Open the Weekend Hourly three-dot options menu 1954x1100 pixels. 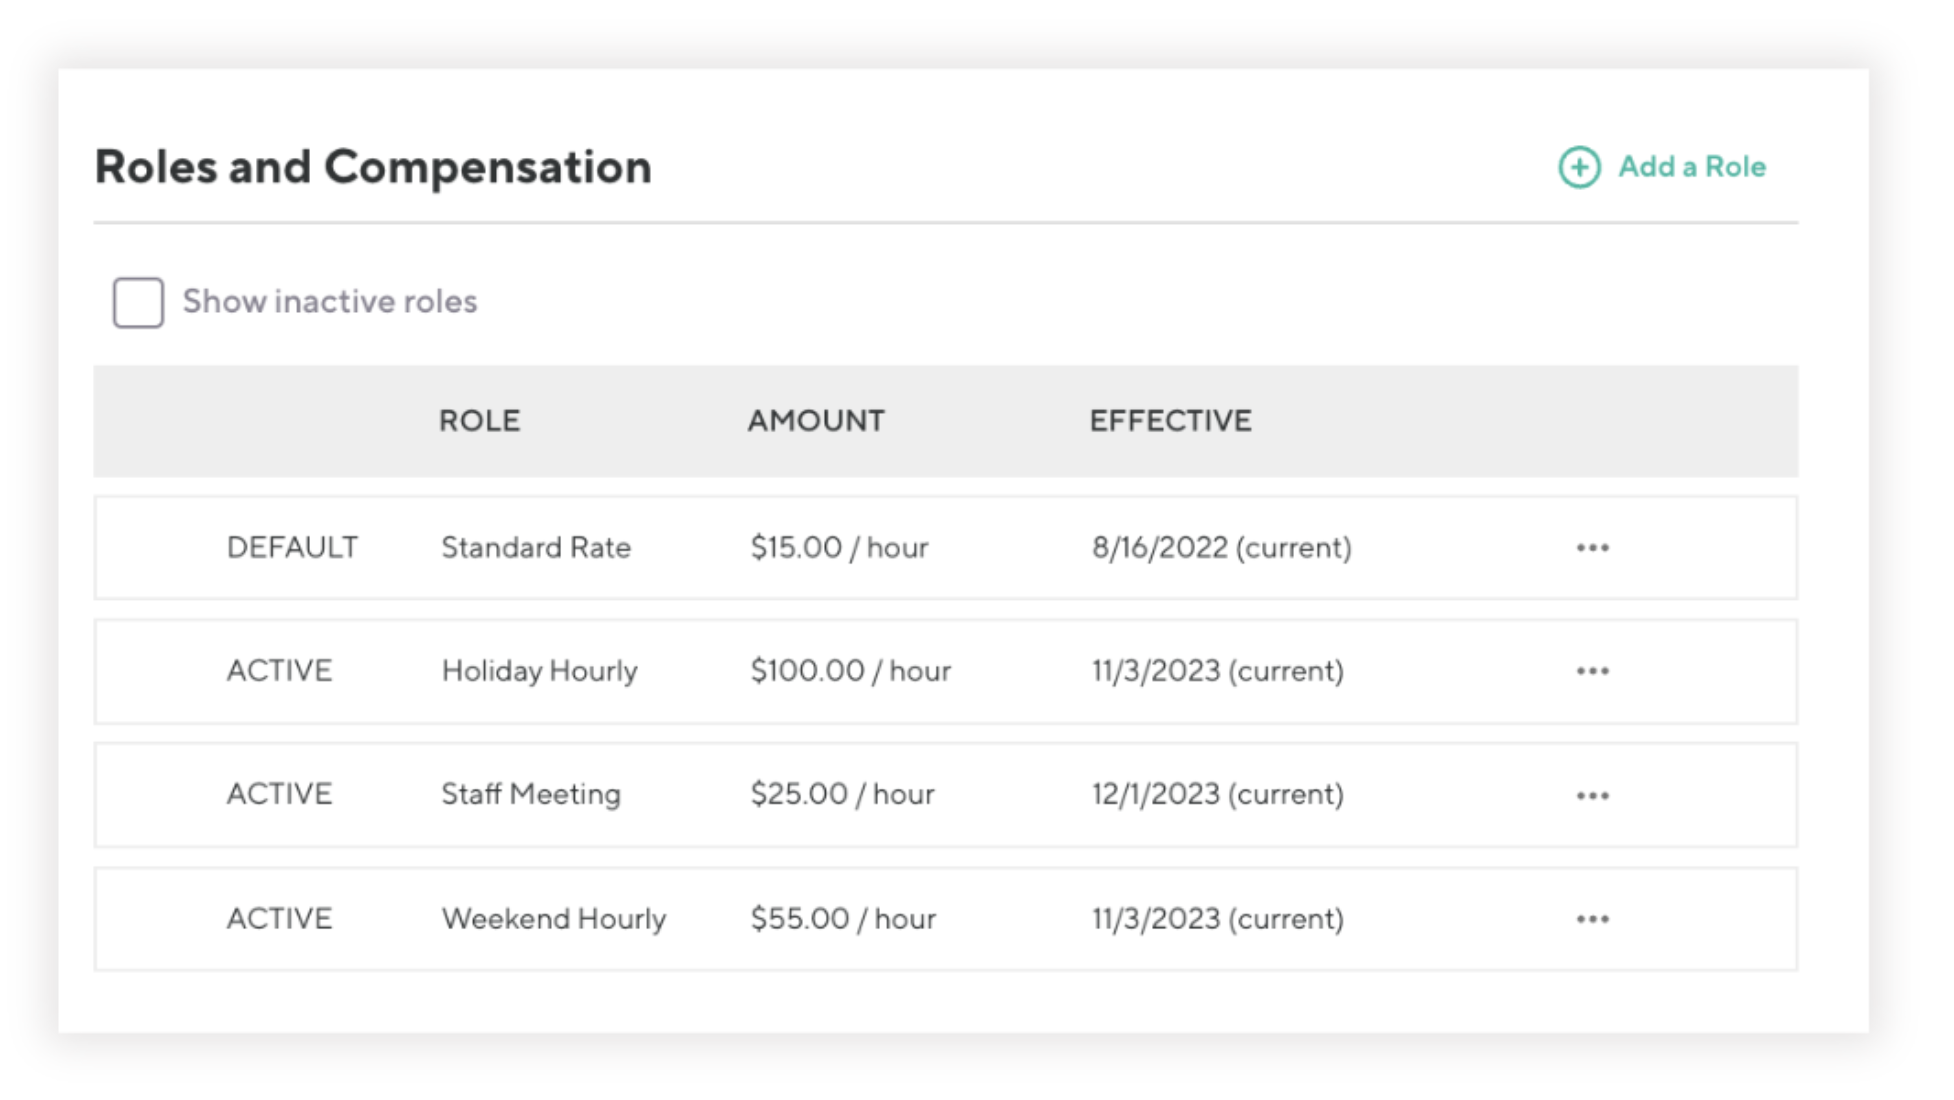click(x=1592, y=919)
